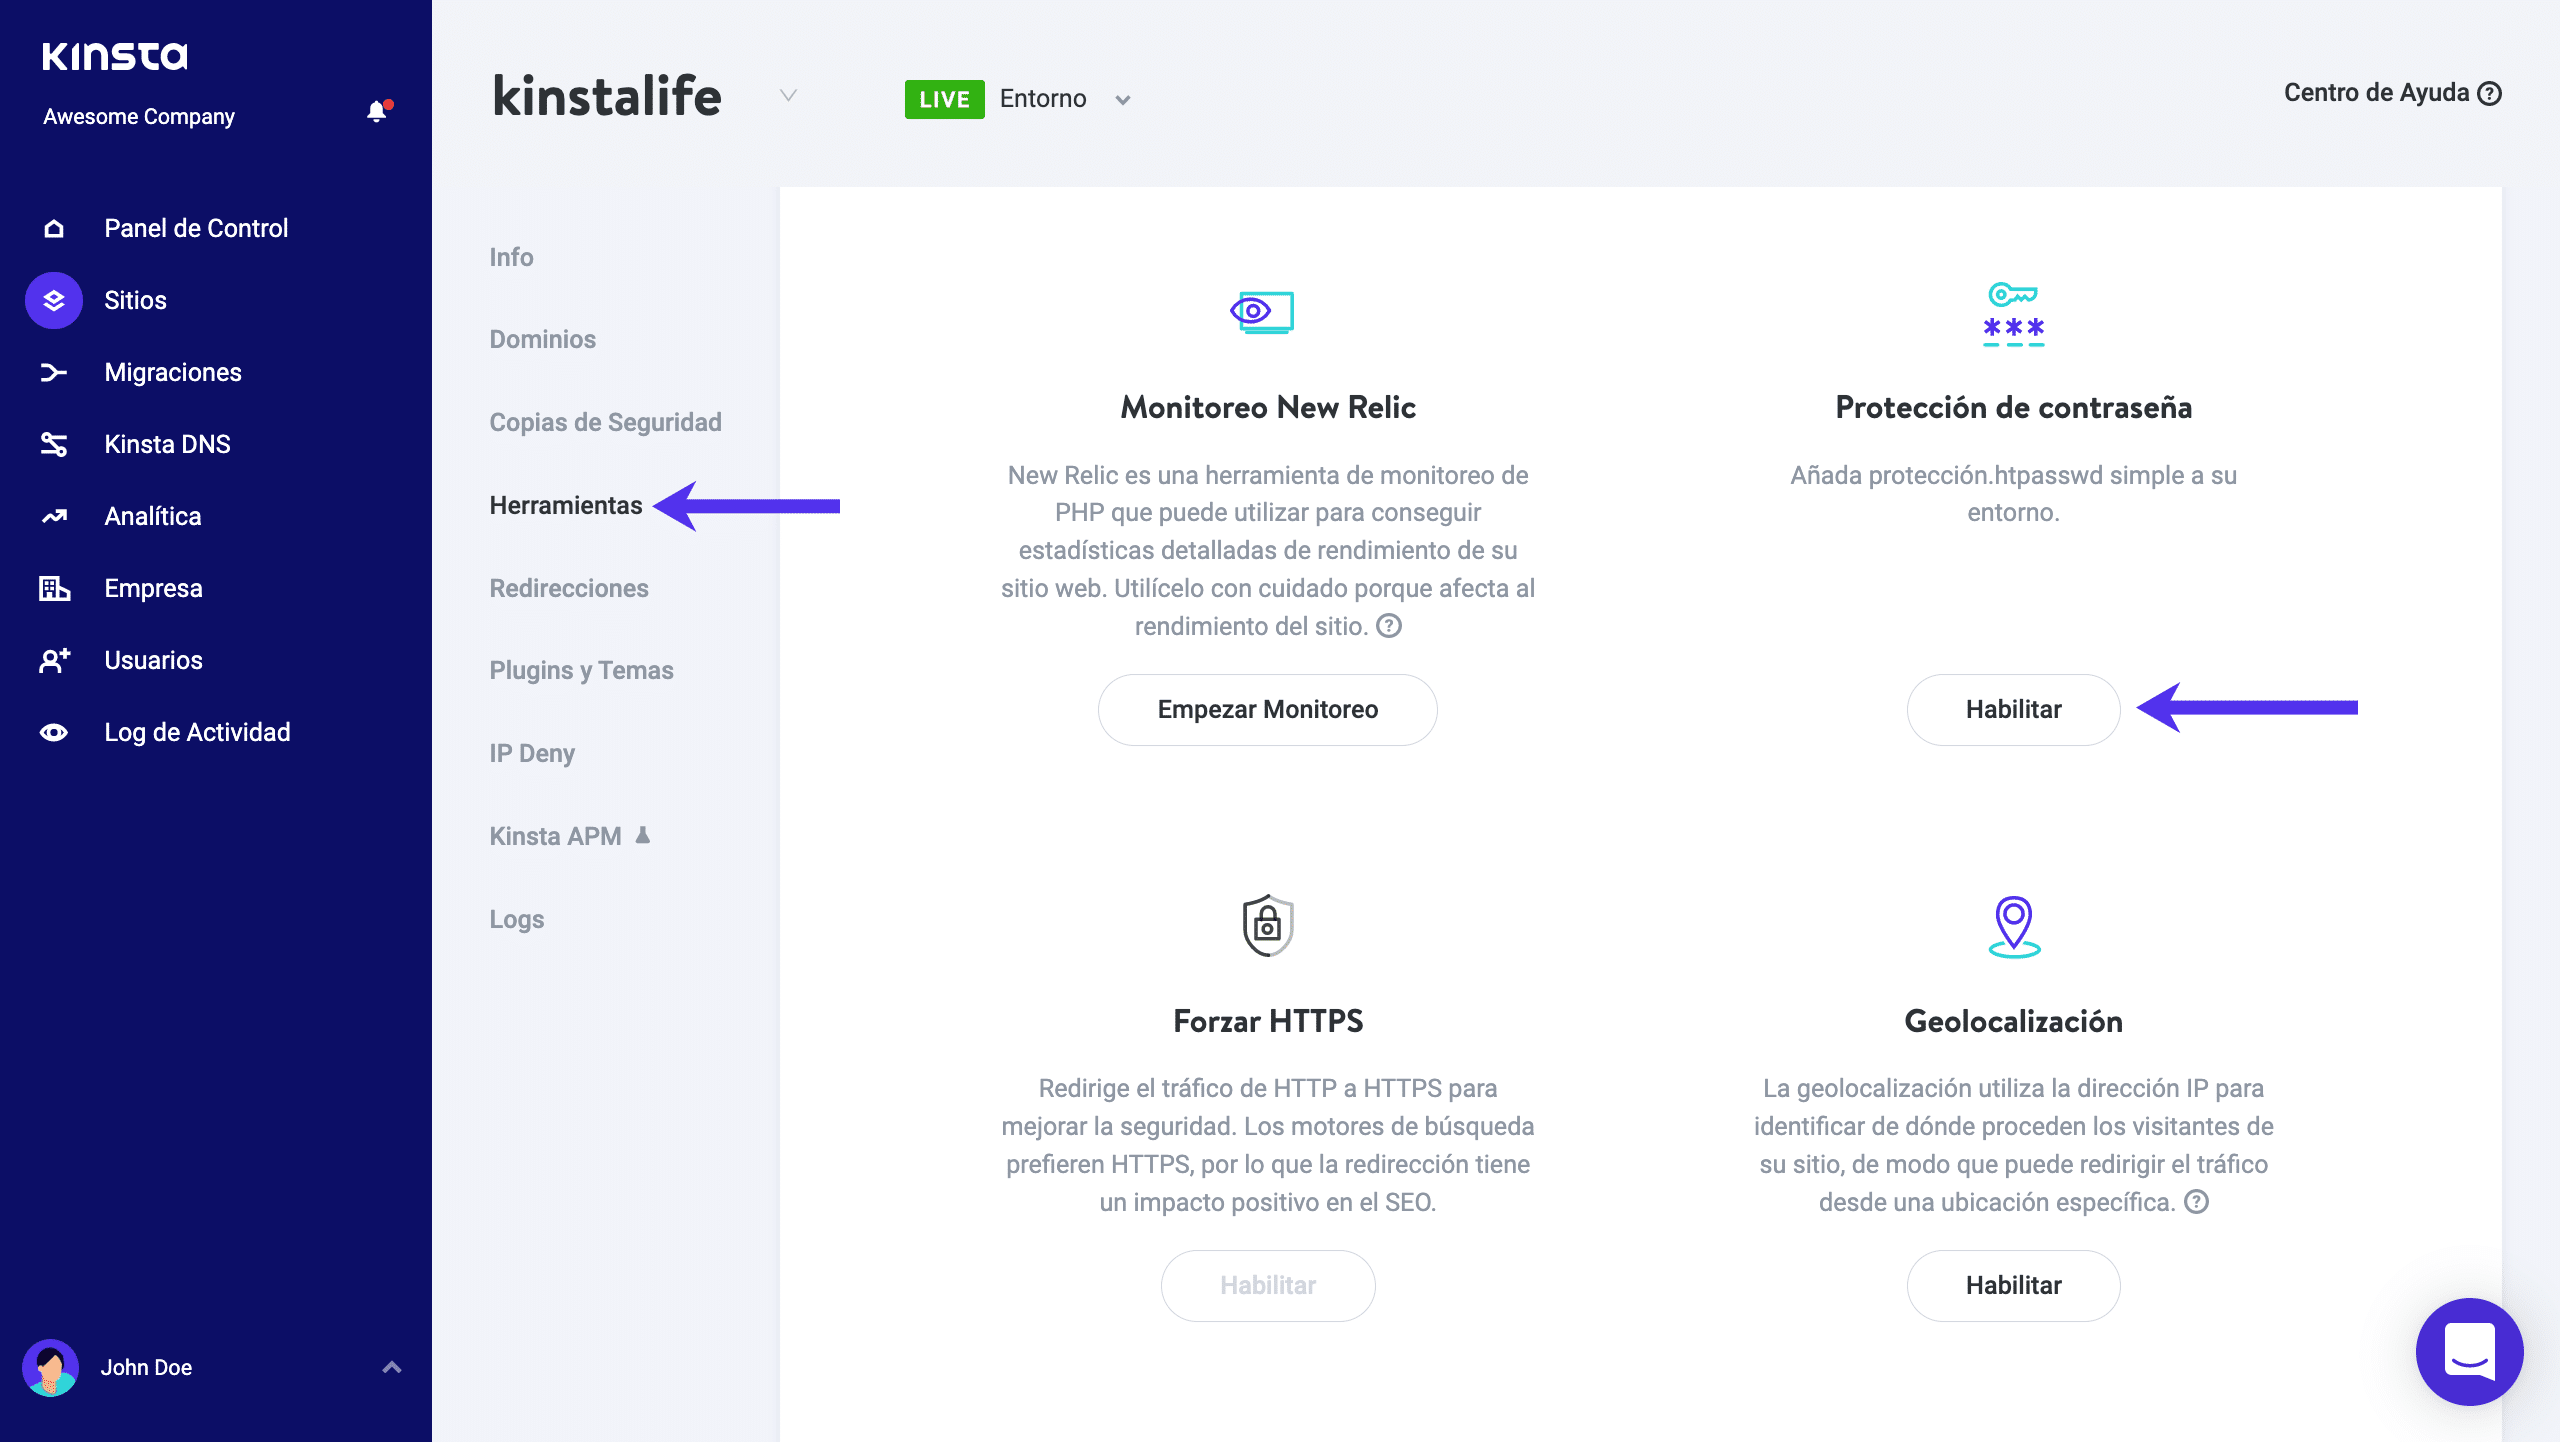2560x1442 pixels.
Task: Click the Log de Actividad eye icon
Action: [54, 732]
